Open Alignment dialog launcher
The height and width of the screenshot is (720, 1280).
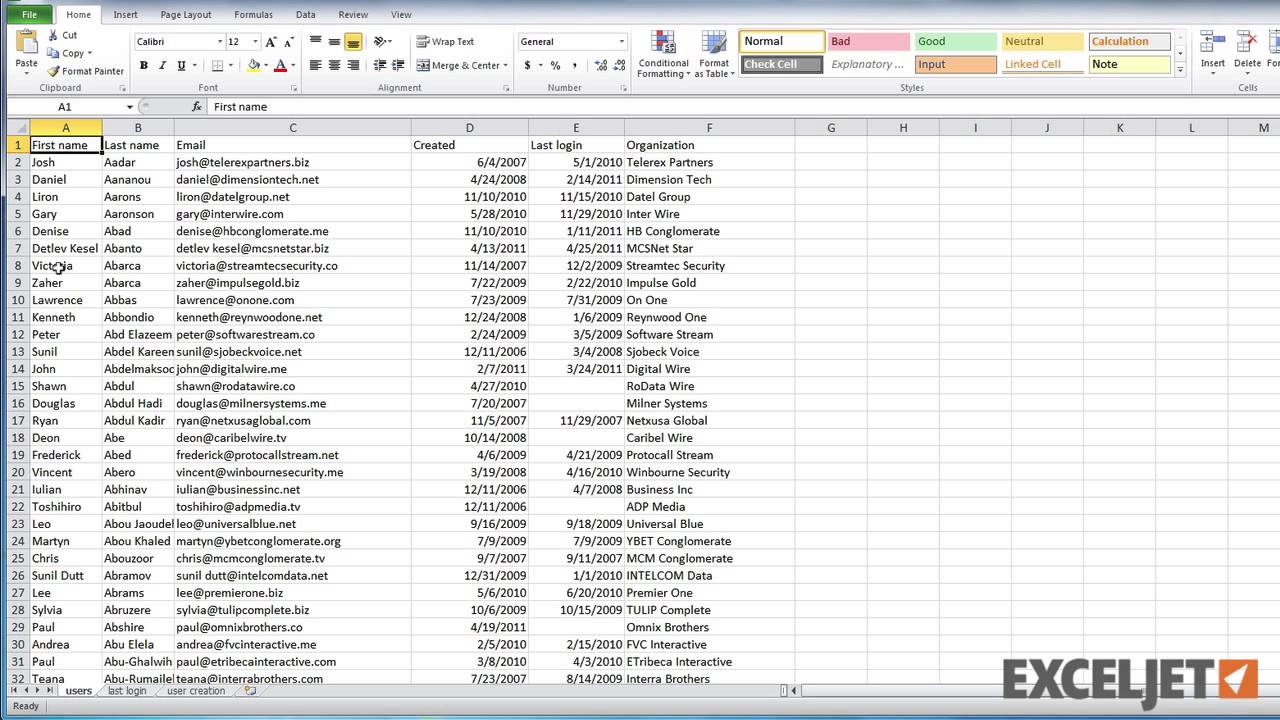pos(506,88)
